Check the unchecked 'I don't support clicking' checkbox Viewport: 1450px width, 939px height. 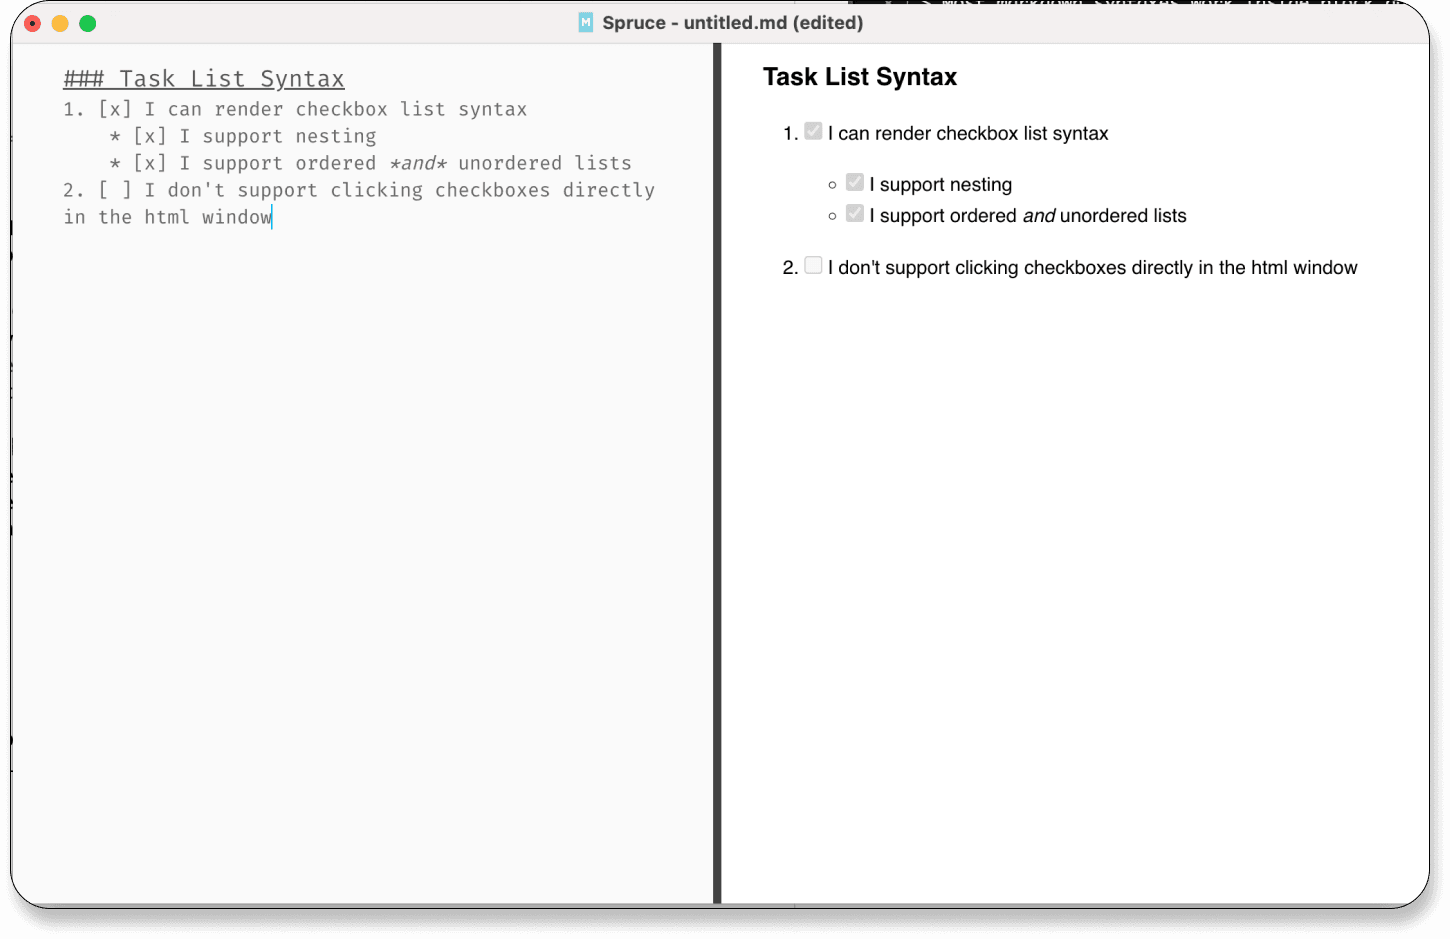813,265
